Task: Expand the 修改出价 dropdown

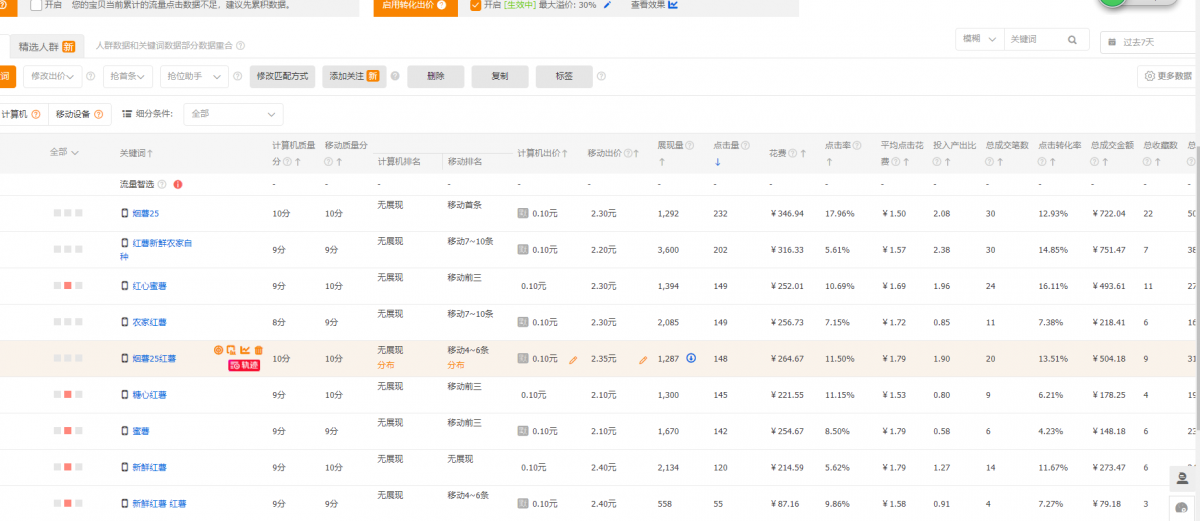Action: point(53,76)
